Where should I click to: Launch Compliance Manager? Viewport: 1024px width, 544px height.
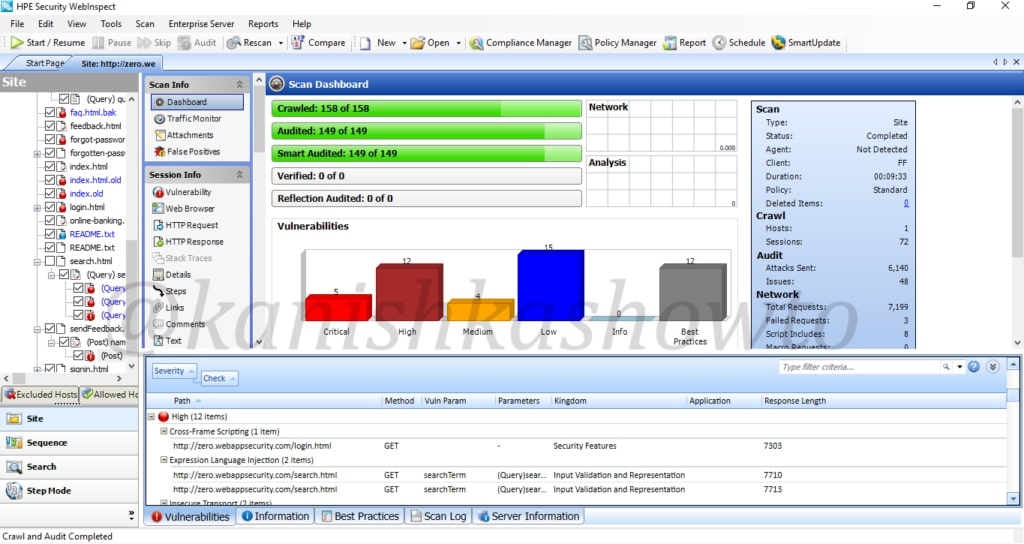[520, 42]
